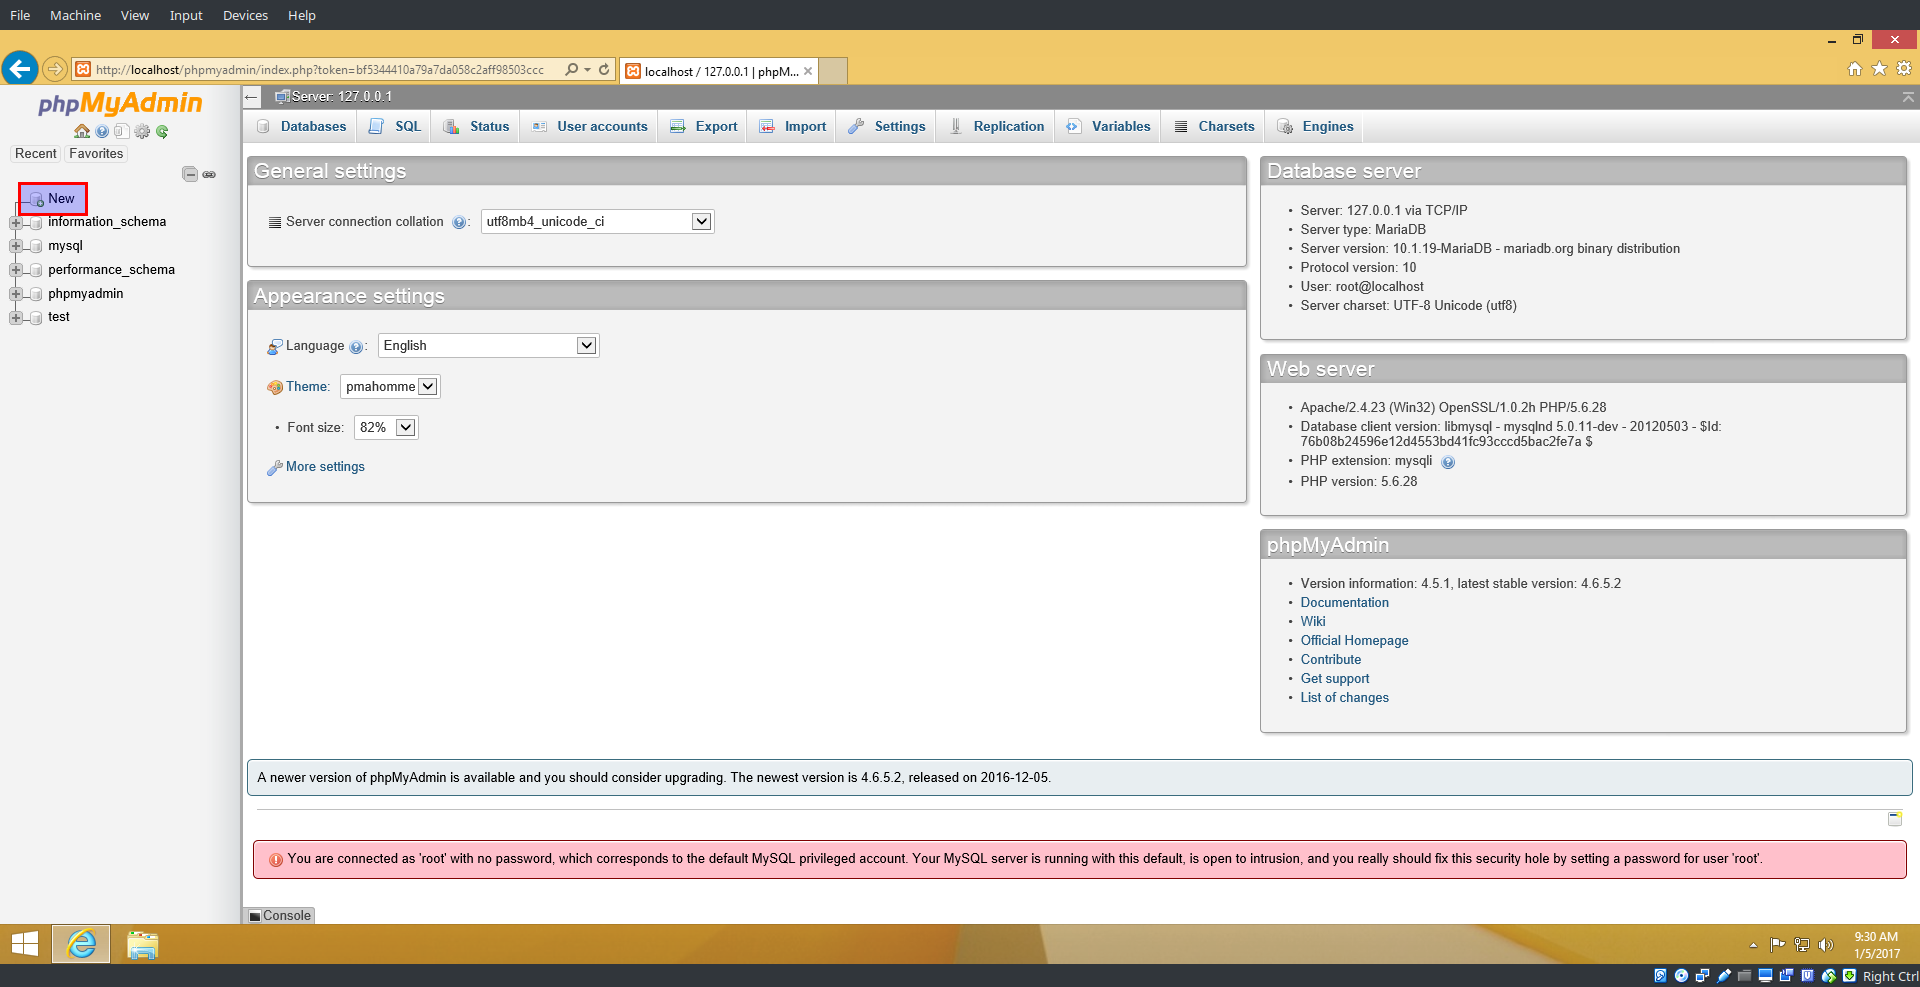The height and width of the screenshot is (987, 1920).
Task: Hide the navigation panel with arrow button
Action: click(252, 97)
